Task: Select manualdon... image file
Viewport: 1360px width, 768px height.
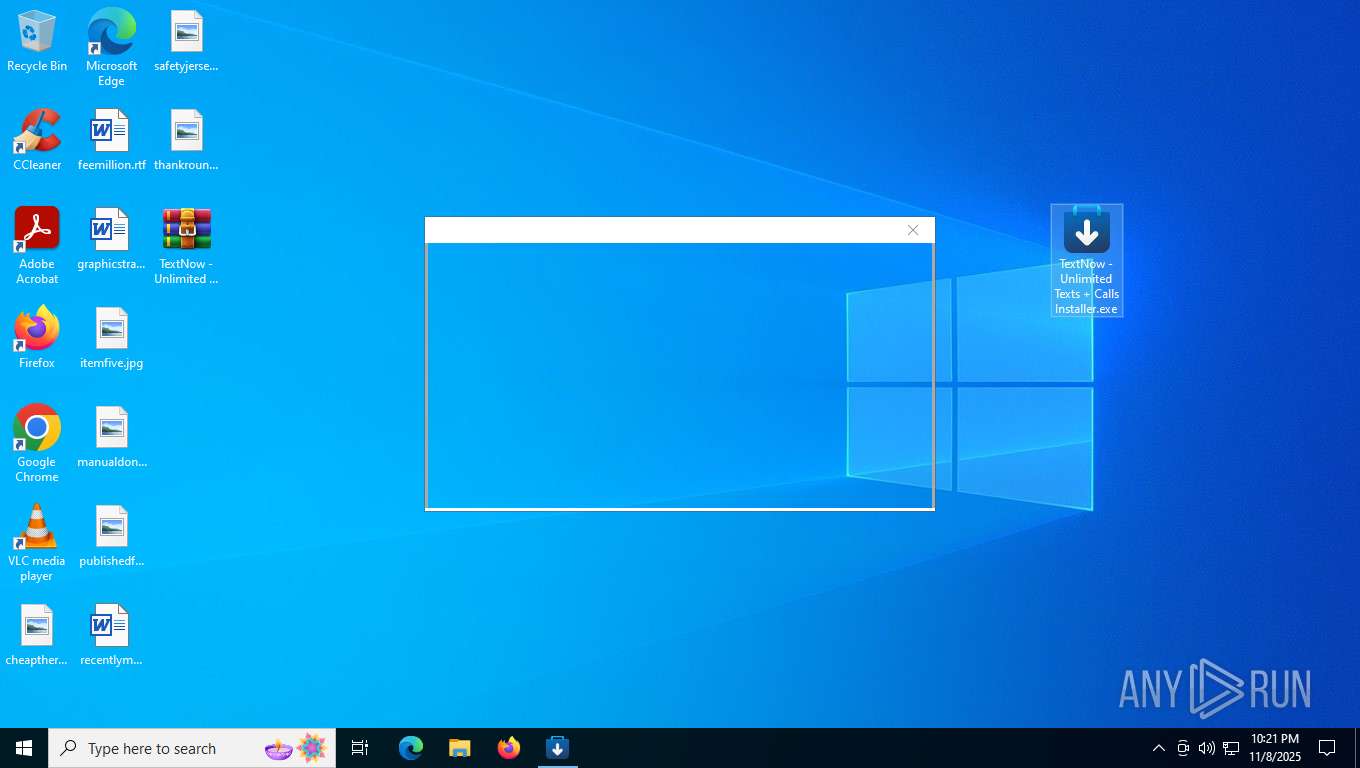Action: pyautogui.click(x=111, y=437)
